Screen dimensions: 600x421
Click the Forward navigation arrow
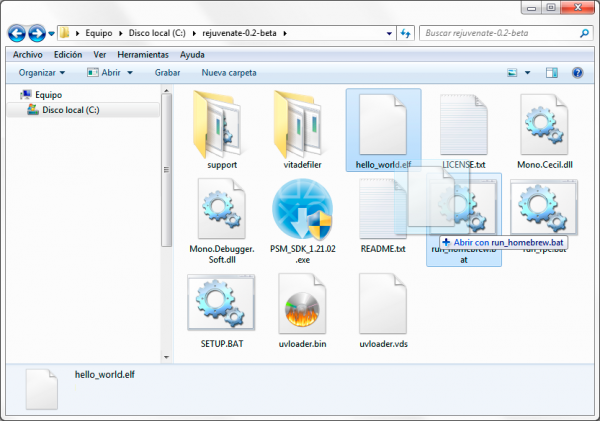[37, 33]
